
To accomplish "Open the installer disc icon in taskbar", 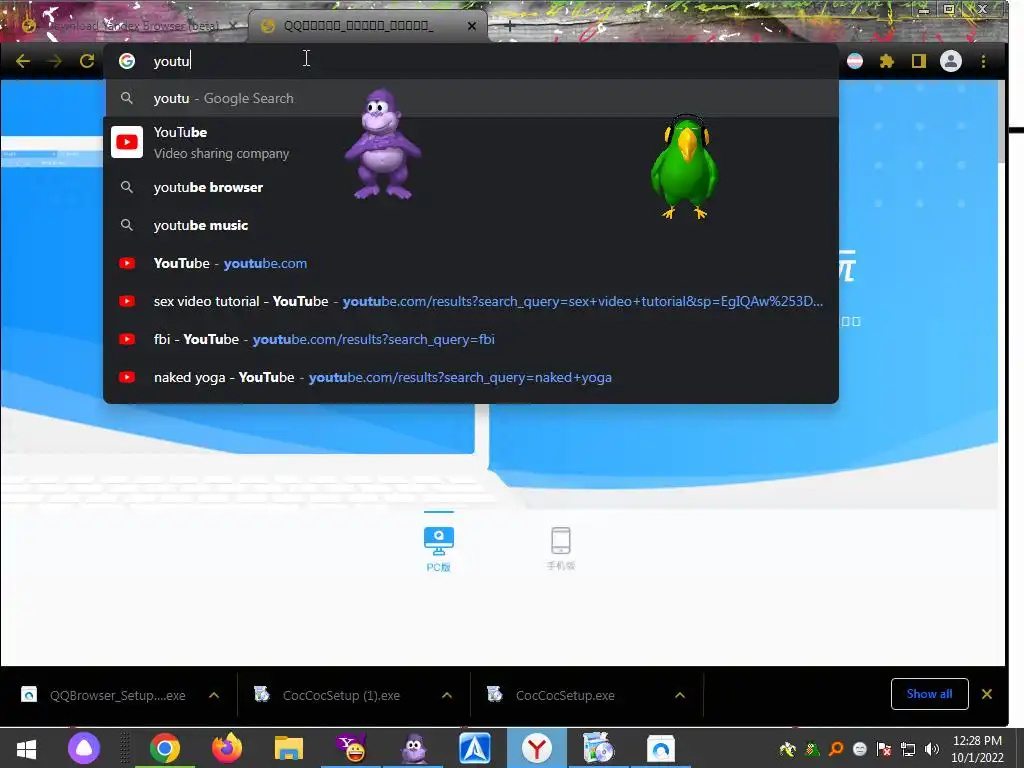I will coord(598,748).
